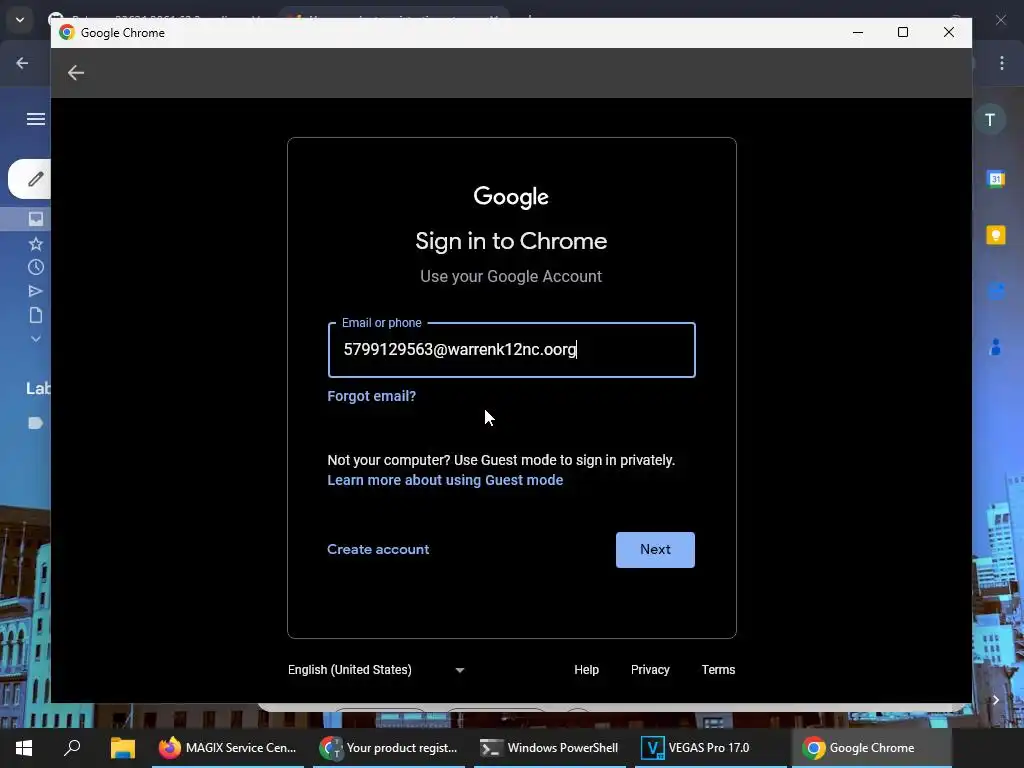Open Drafts document icon in sidebar

tap(36, 315)
